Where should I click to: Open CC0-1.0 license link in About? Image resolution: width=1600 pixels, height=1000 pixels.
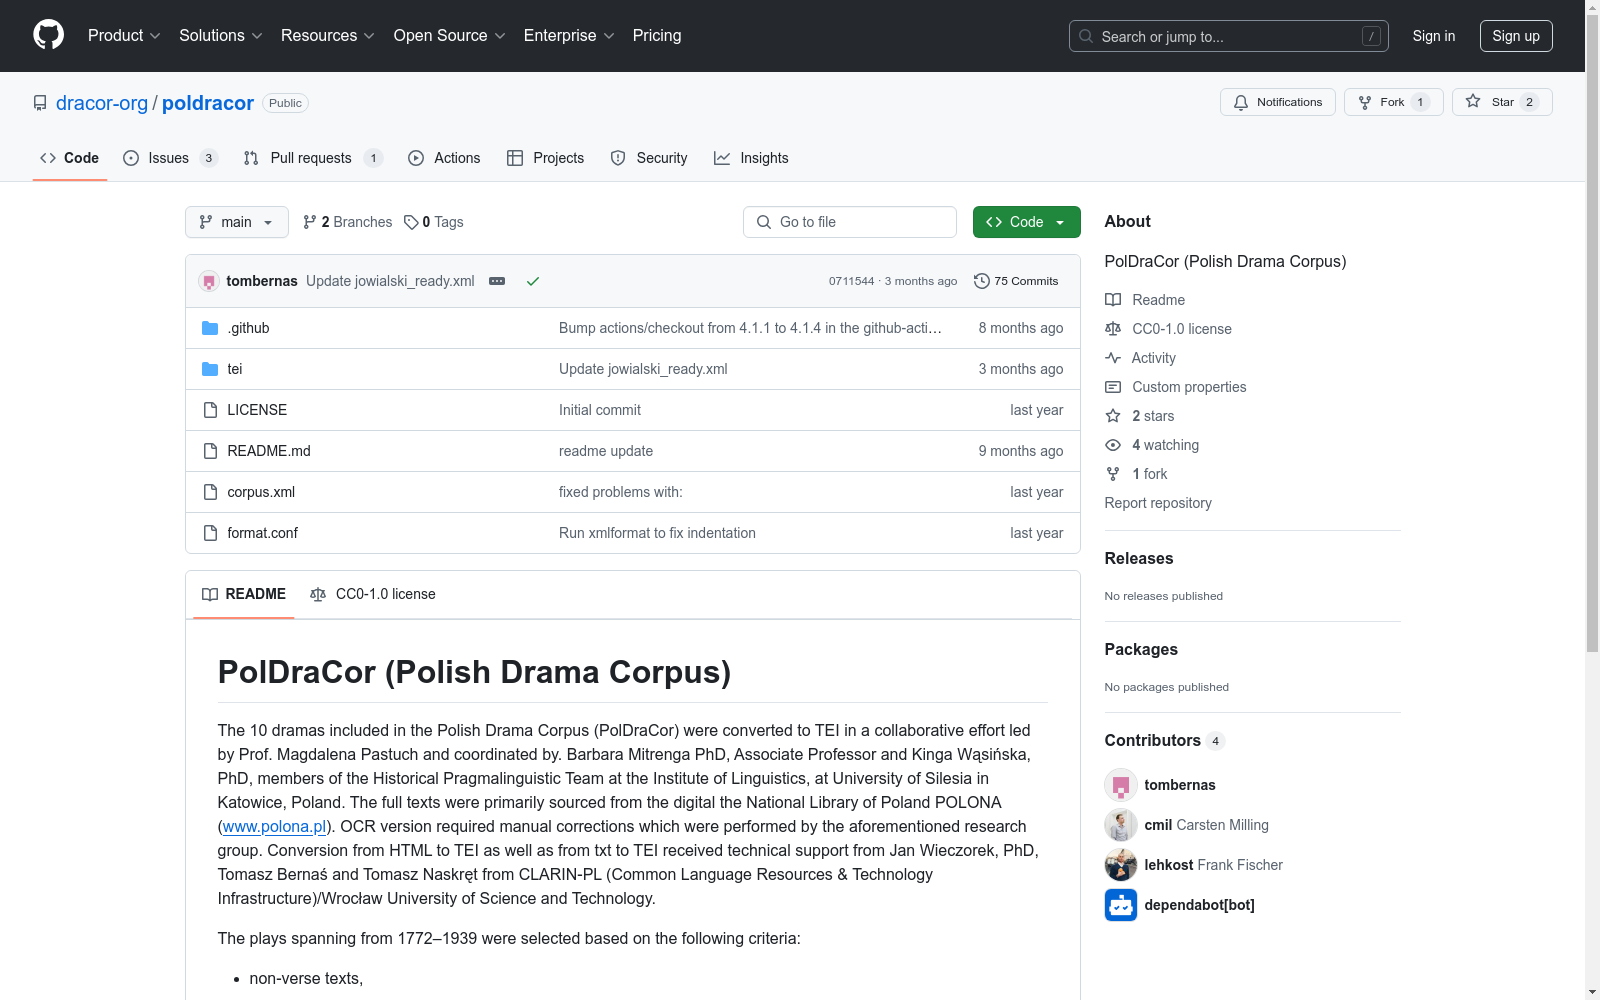tap(1168, 329)
